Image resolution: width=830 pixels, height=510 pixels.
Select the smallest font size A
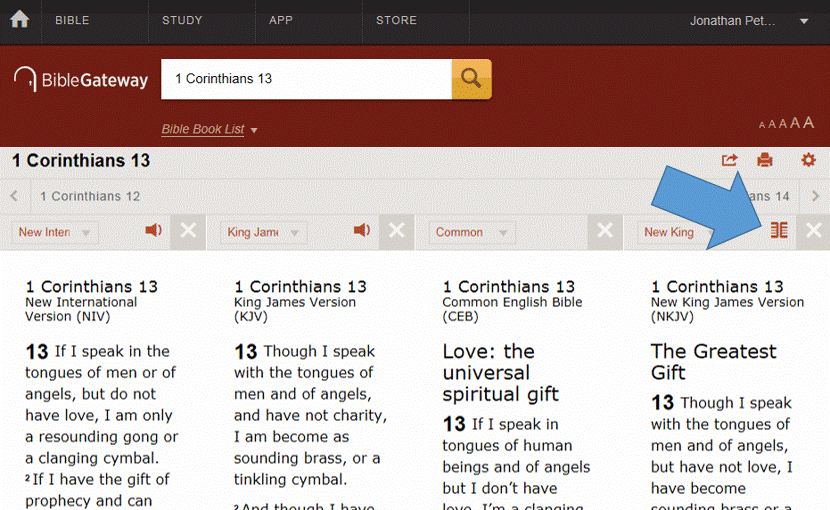(x=762, y=126)
